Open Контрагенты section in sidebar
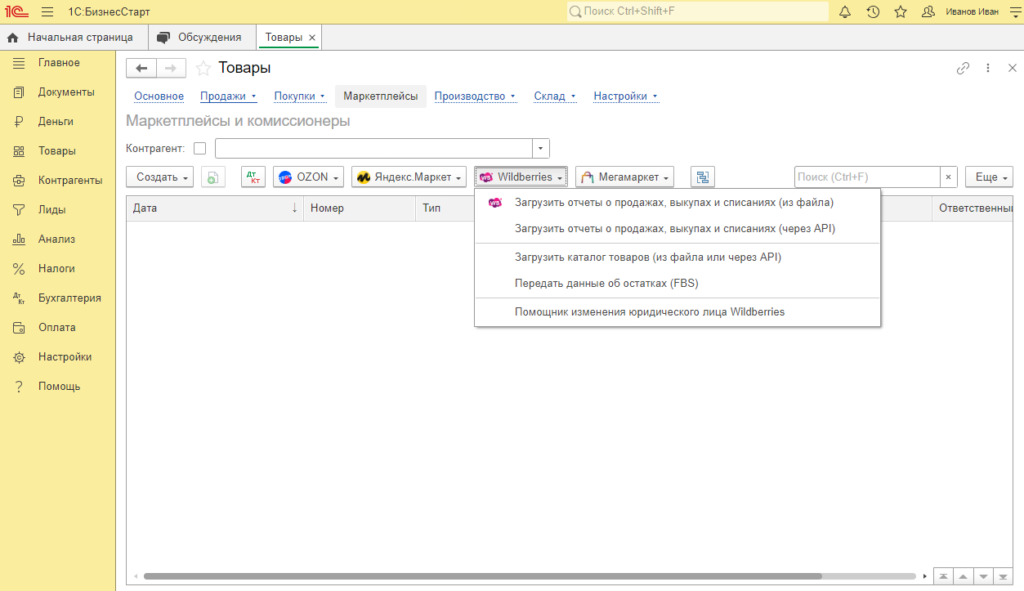Screen dimensions: 1024x591 point(70,180)
